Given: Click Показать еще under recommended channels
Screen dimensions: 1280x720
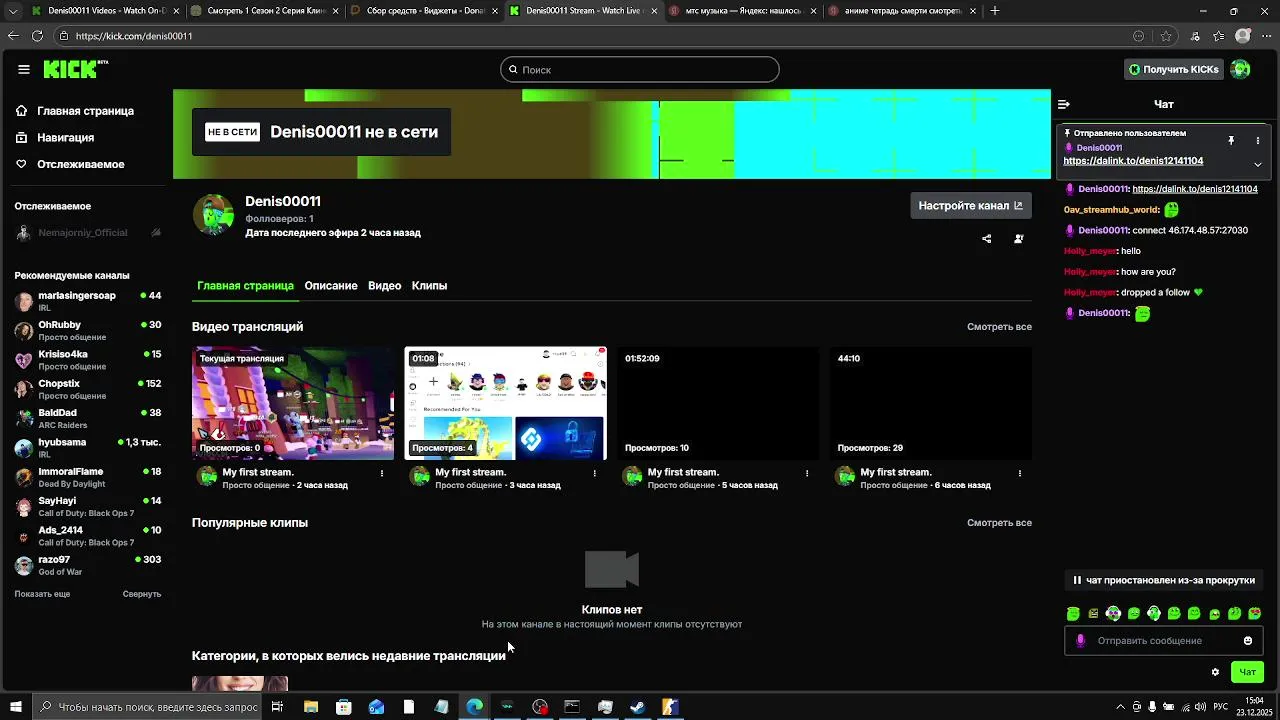Looking at the screenshot, I should [42, 594].
